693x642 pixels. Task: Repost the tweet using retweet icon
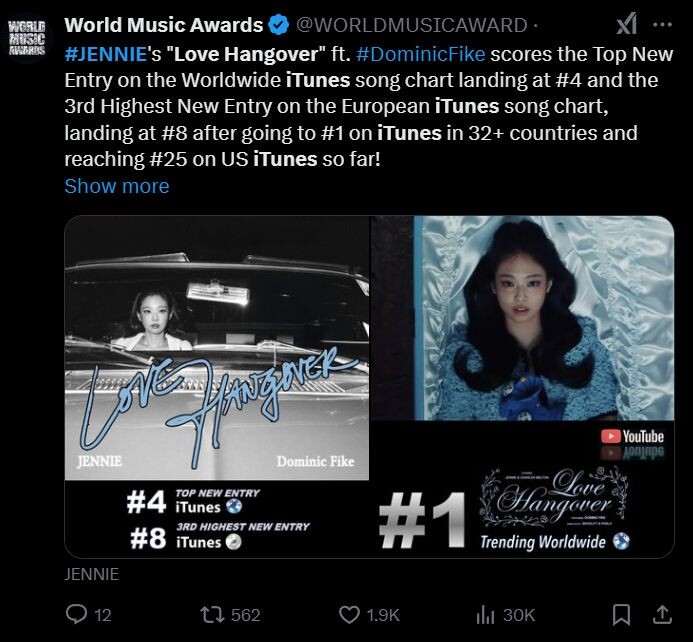[x=211, y=615]
